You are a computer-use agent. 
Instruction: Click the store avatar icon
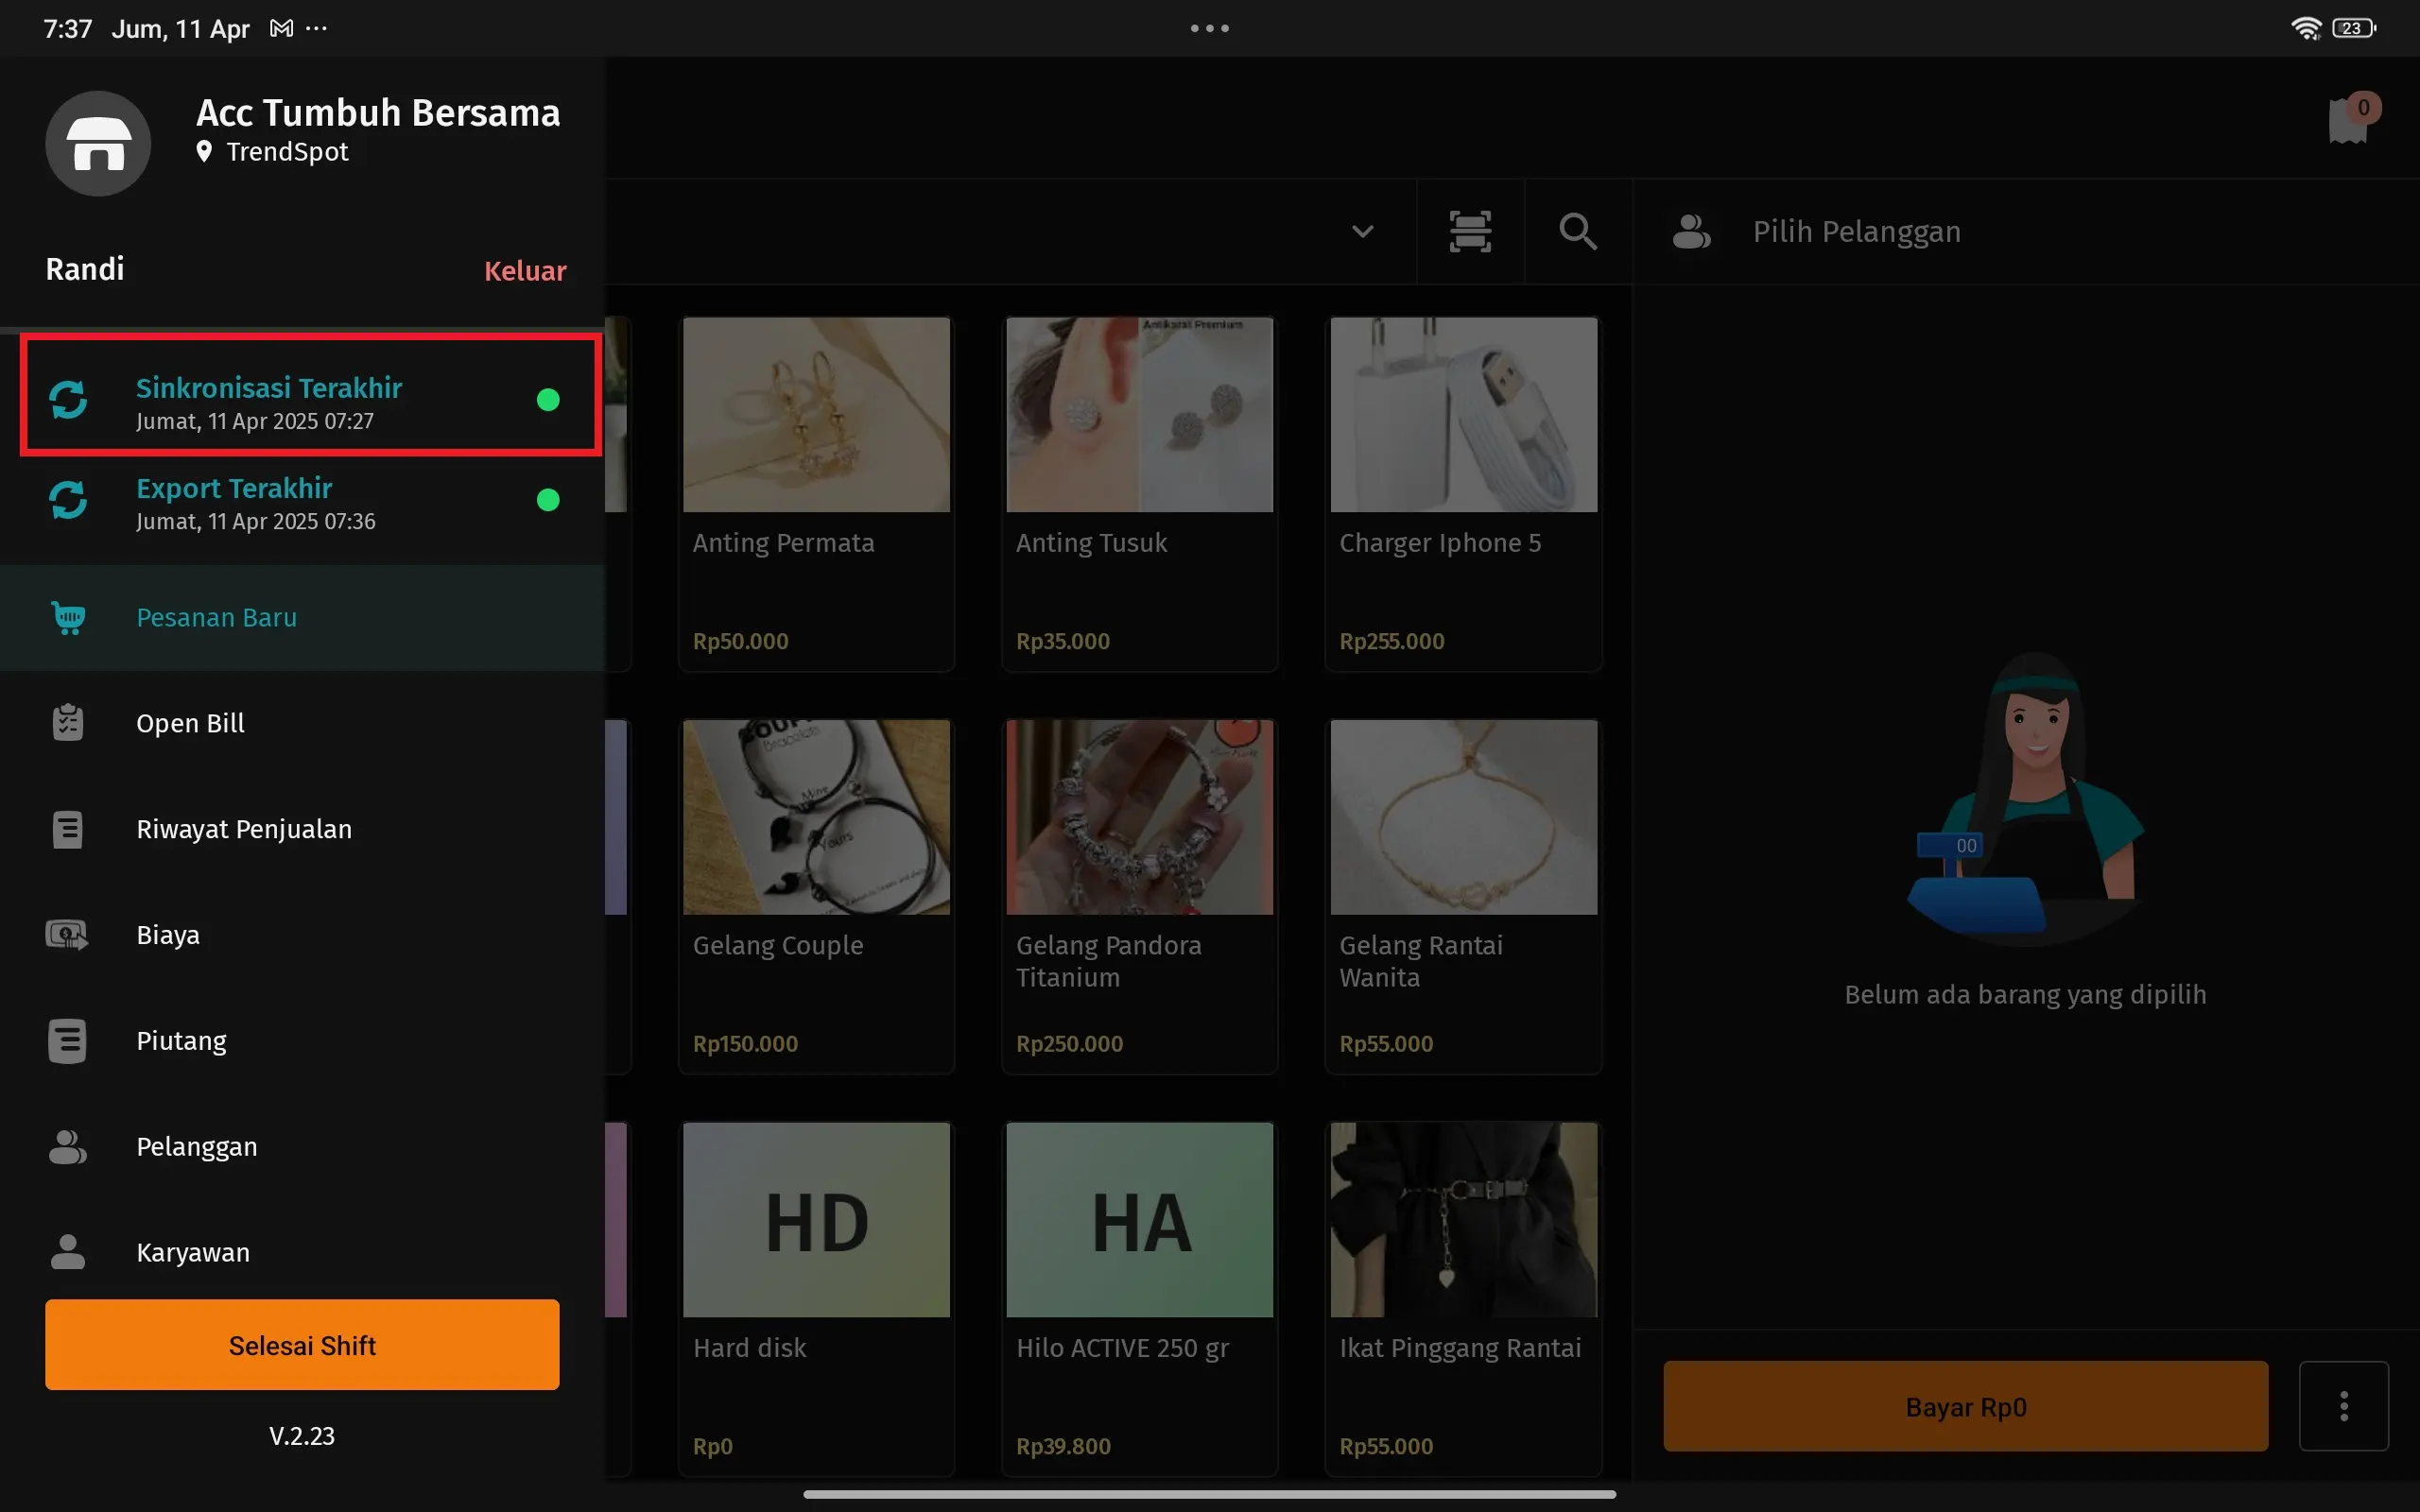point(98,144)
